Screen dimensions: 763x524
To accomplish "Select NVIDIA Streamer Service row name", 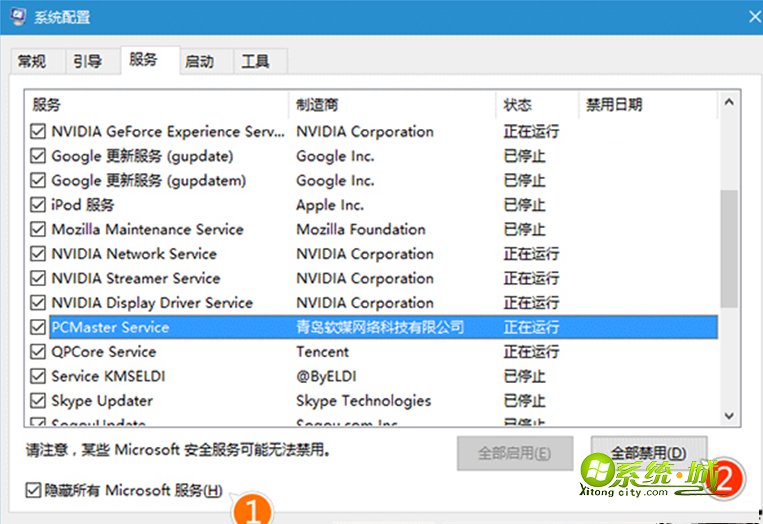I will tap(136, 278).
